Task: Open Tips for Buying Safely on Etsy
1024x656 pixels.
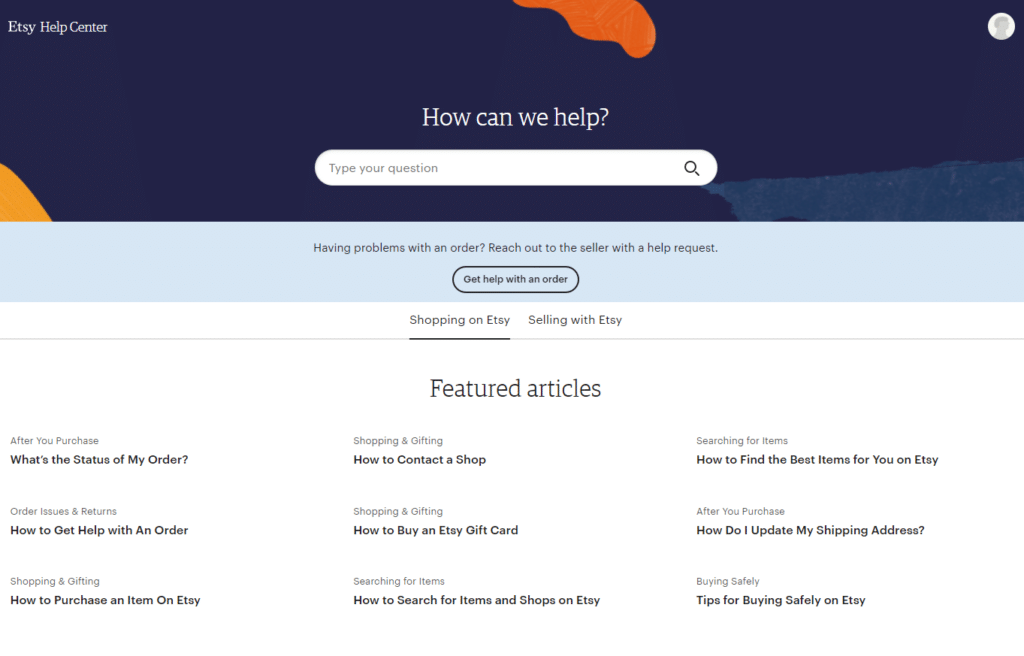Action: [780, 600]
